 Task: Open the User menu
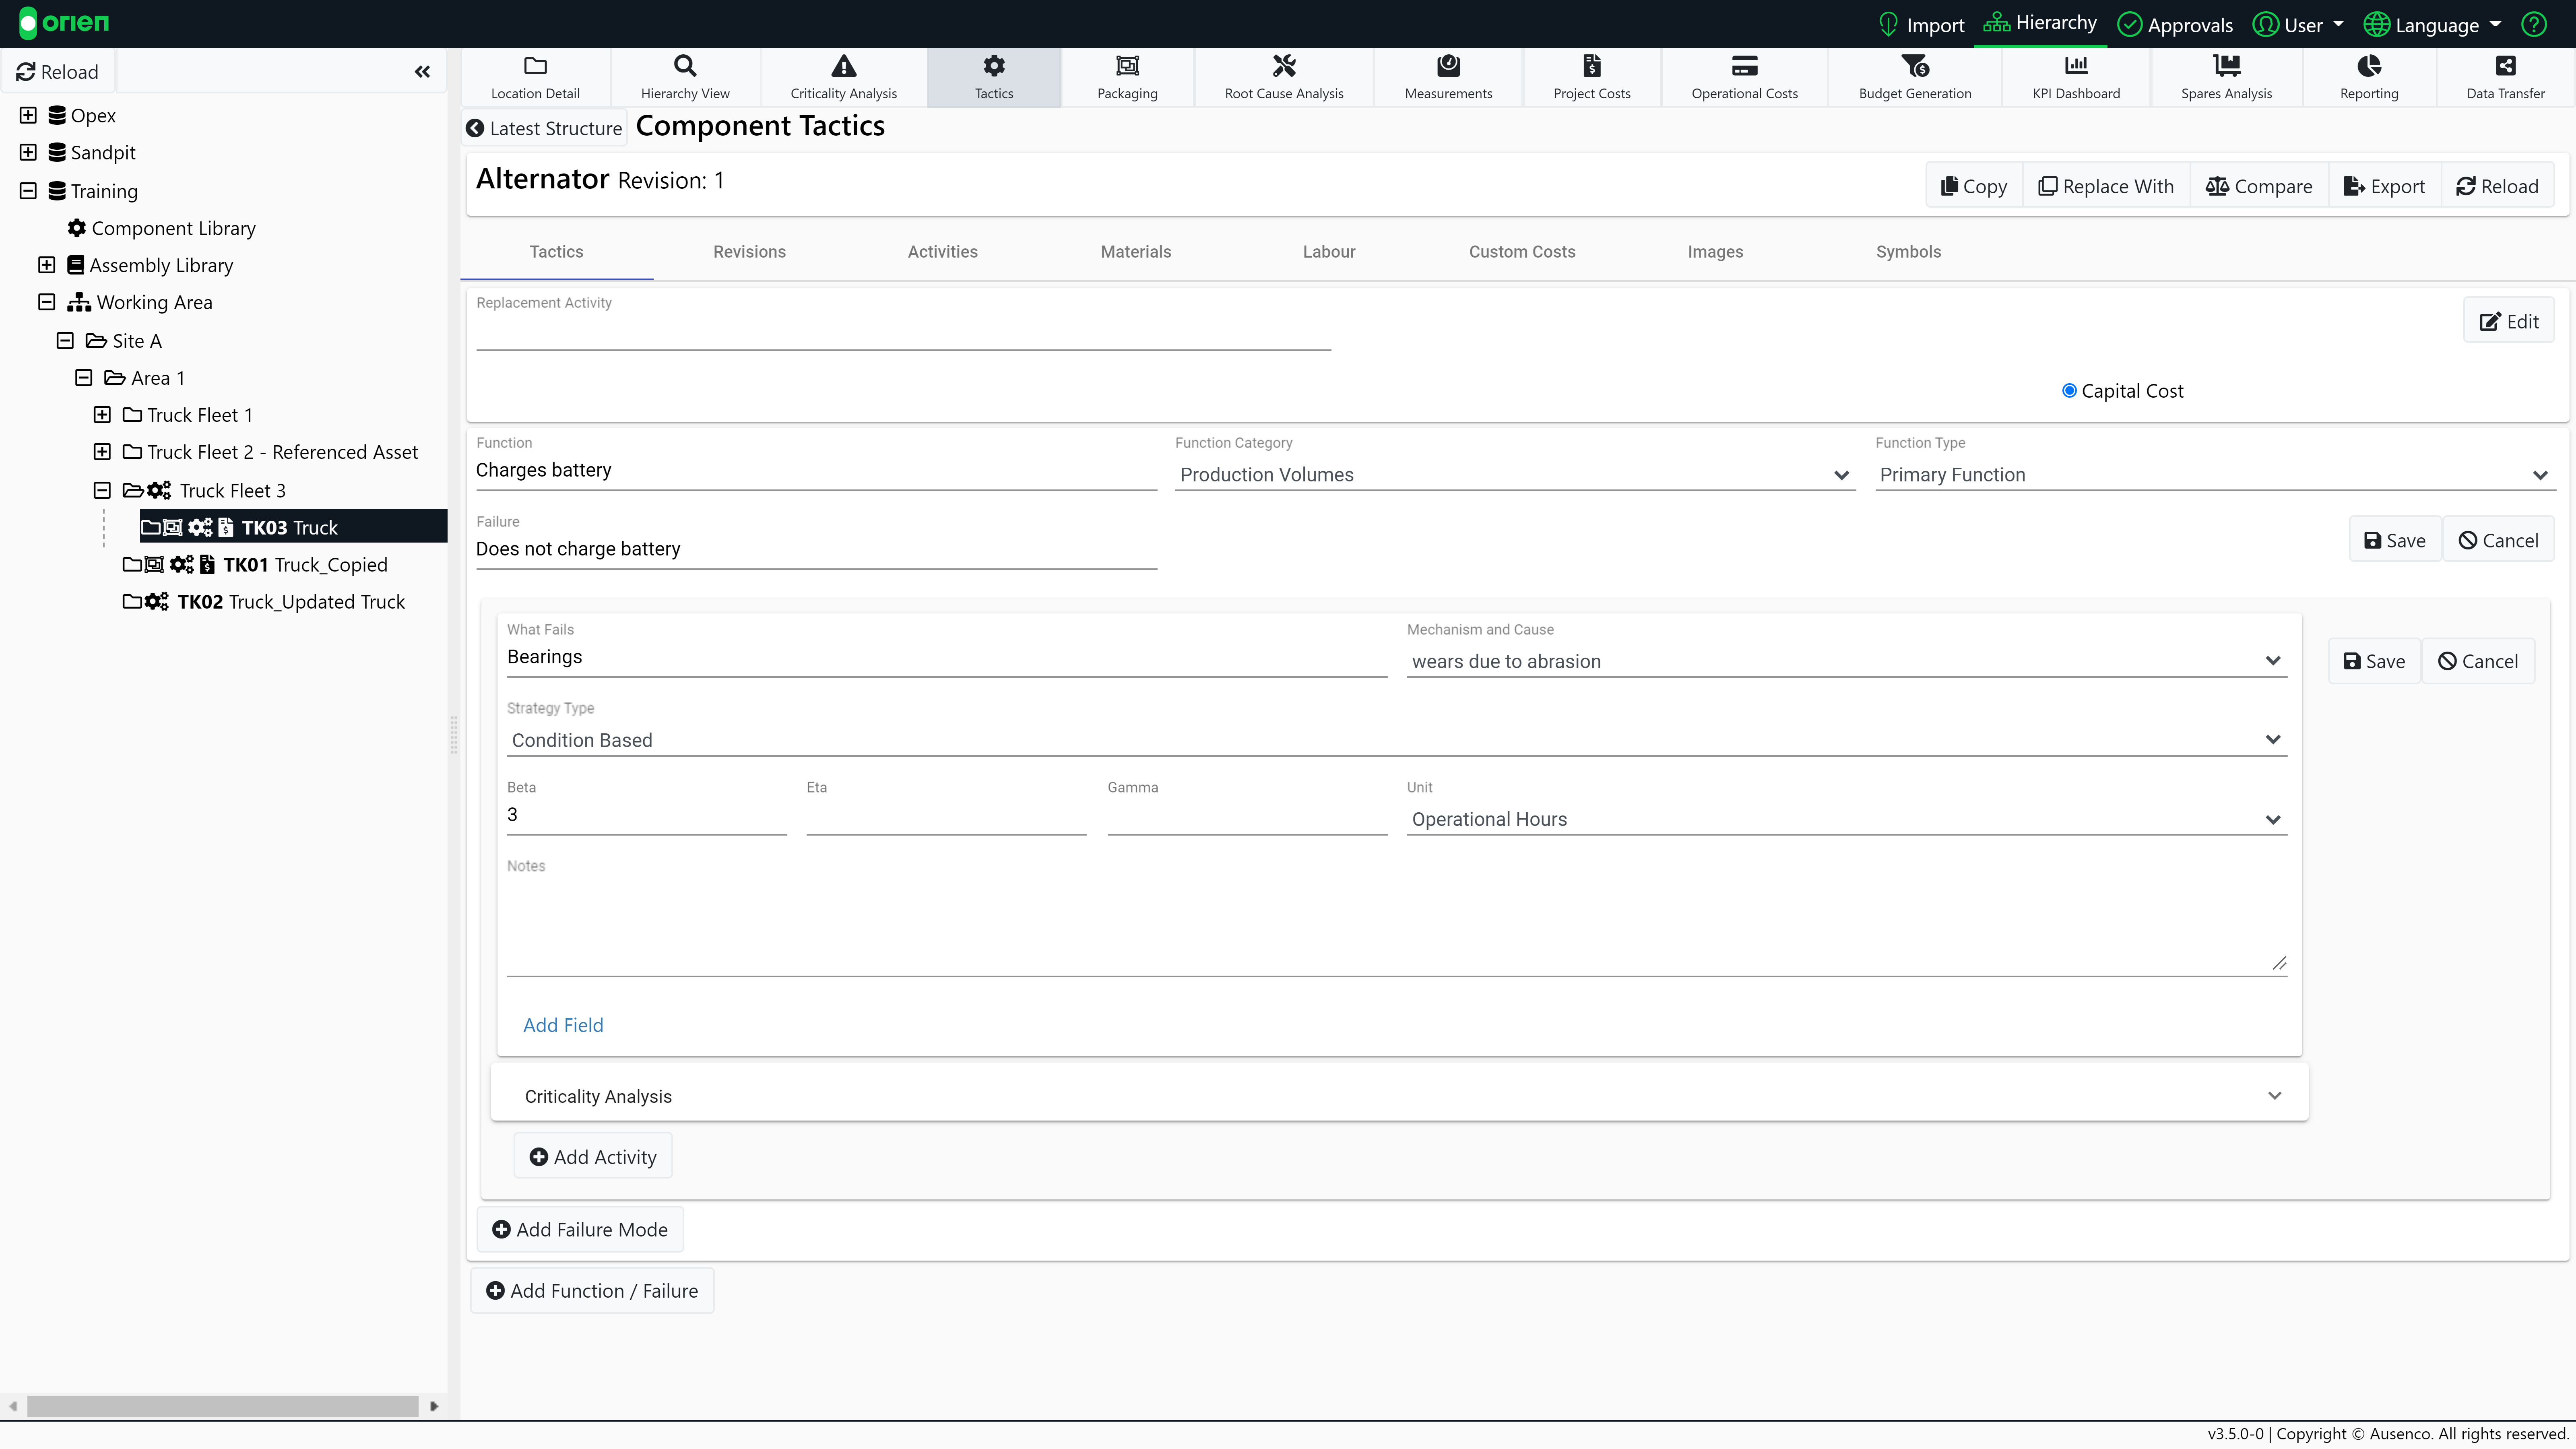pos(2298,24)
